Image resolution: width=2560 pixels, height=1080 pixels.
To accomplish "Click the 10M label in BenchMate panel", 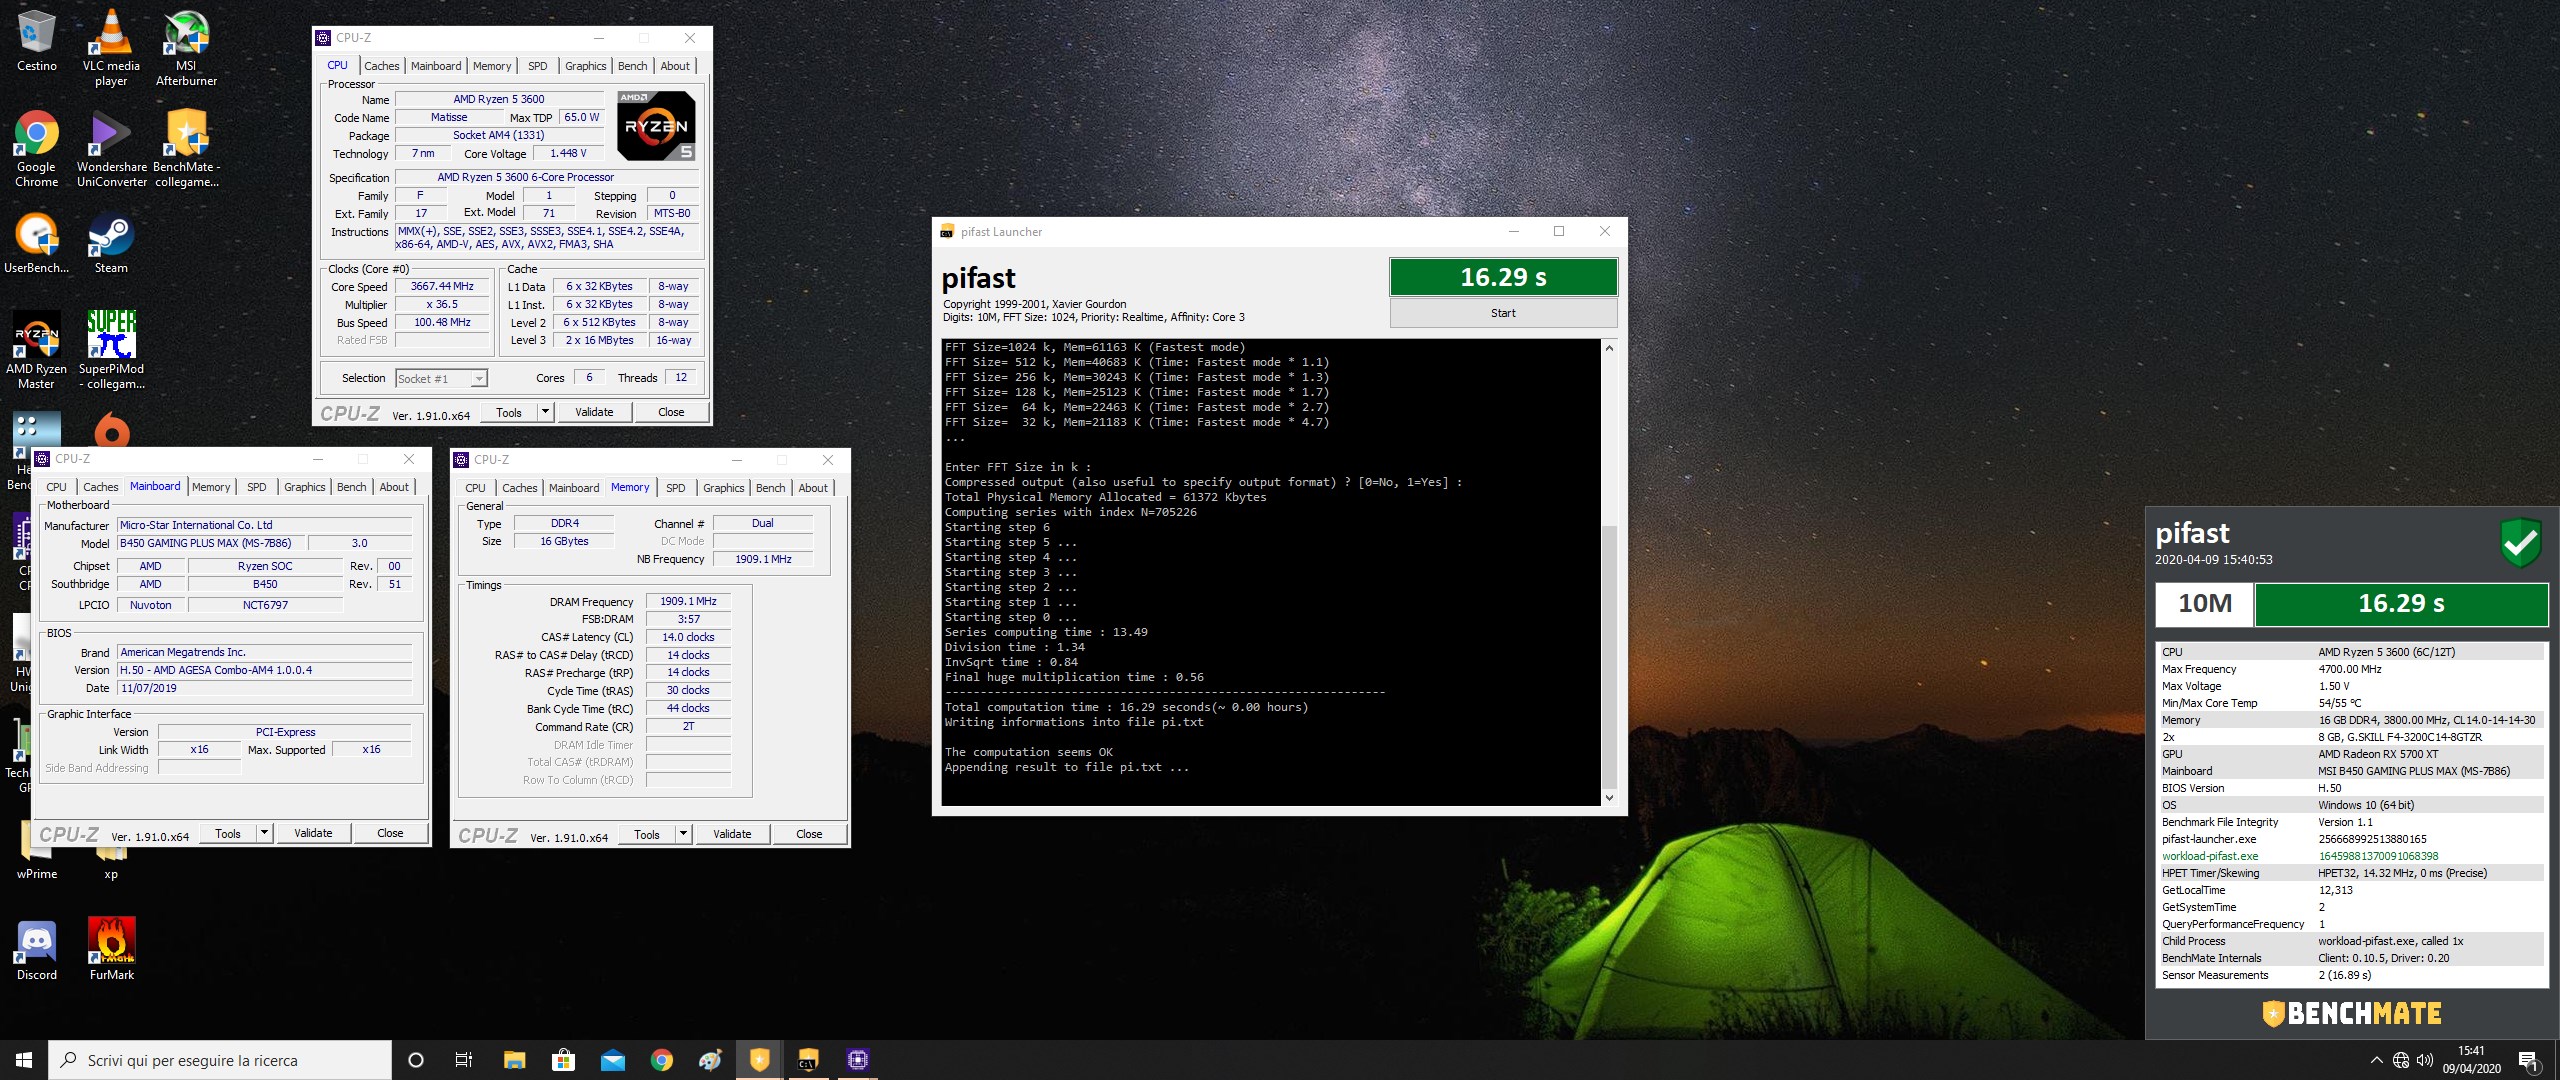I will click(x=2205, y=603).
